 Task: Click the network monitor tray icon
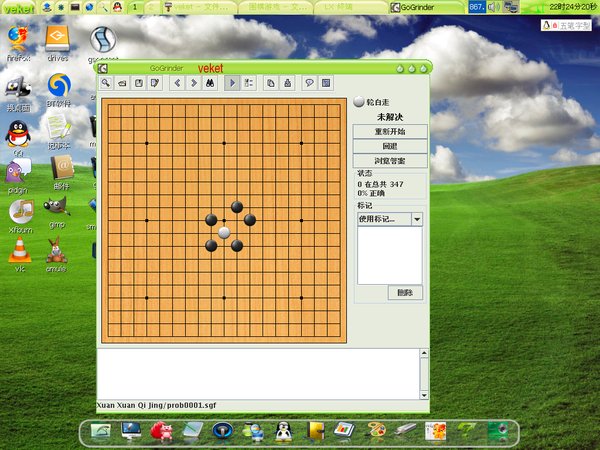pos(510,7)
